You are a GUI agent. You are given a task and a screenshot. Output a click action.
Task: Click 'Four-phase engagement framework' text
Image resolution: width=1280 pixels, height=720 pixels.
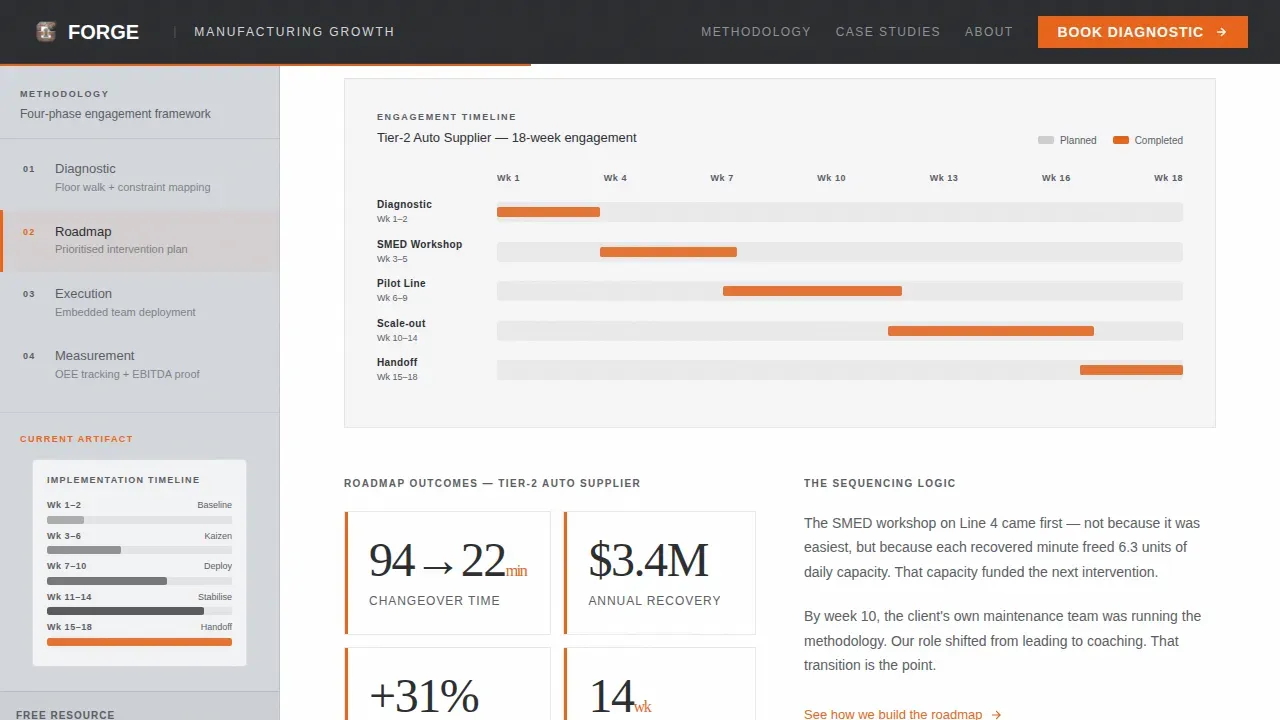coord(115,114)
